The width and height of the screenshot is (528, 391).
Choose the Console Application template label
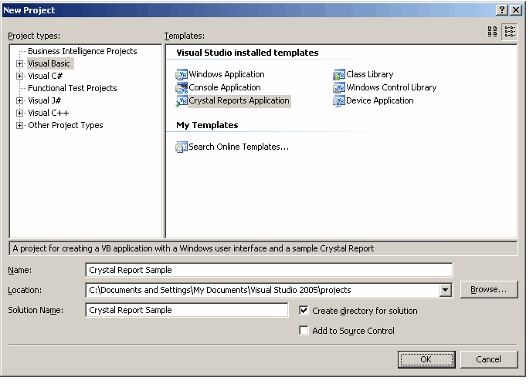225,88
